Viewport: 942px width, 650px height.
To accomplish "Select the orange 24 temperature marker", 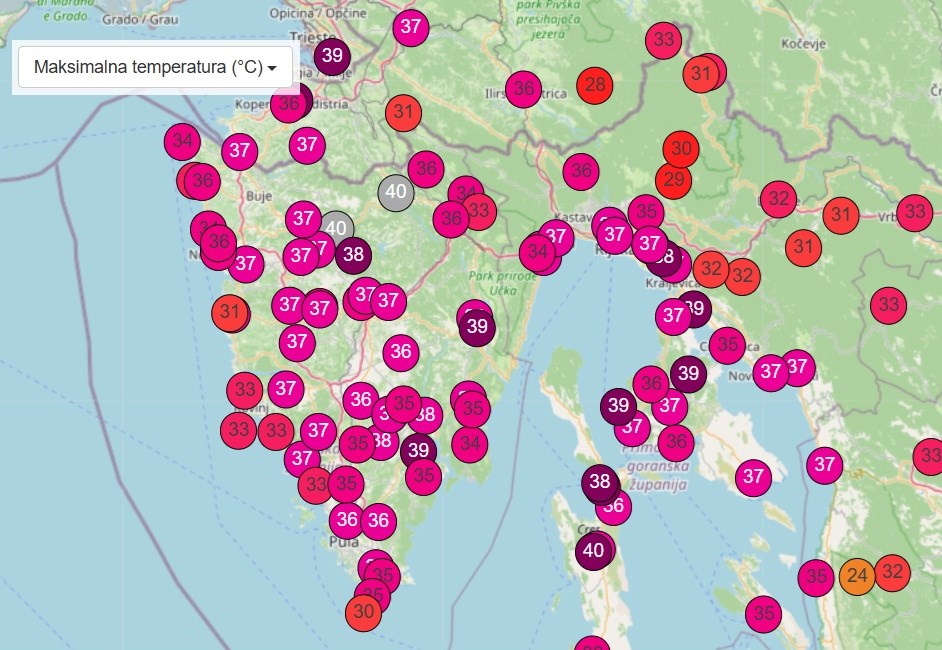I will 857,577.
